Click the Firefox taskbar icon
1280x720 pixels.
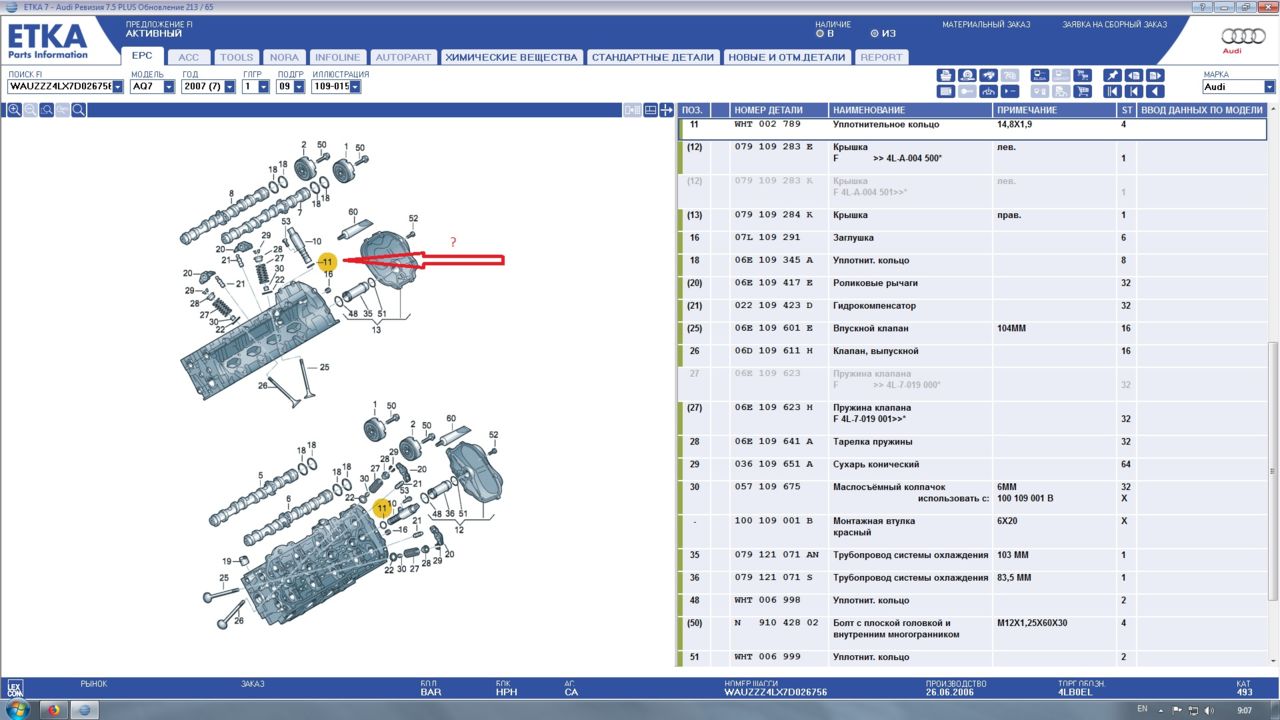[53, 709]
